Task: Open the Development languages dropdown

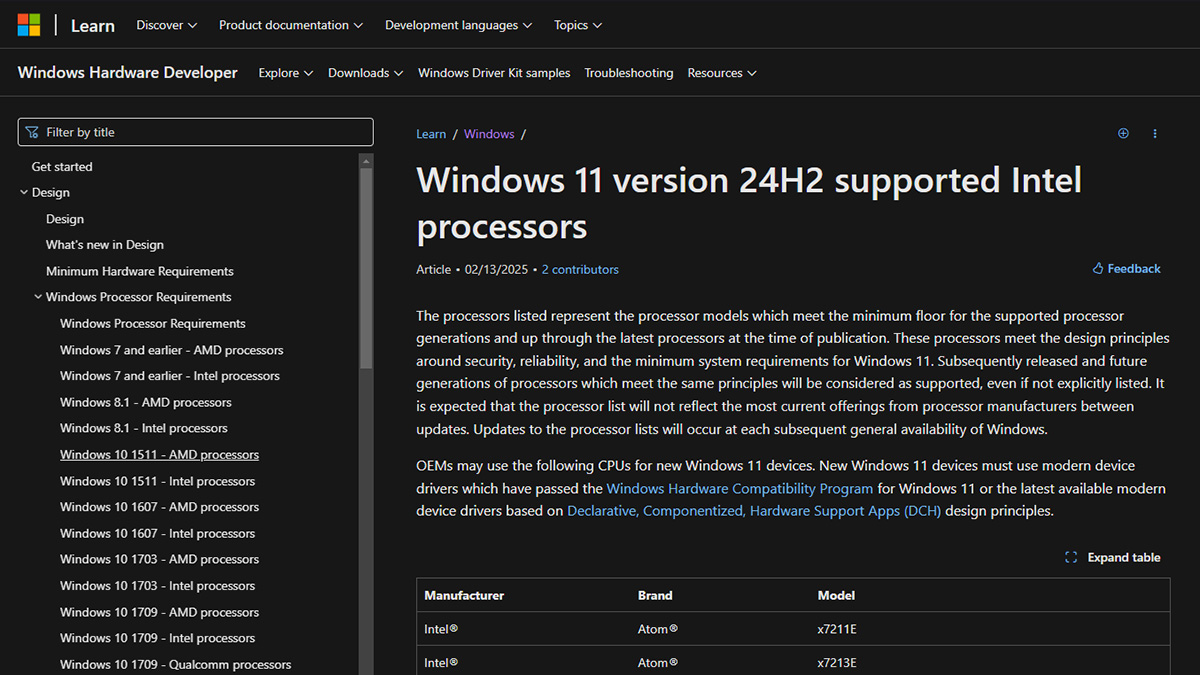Action: [457, 25]
